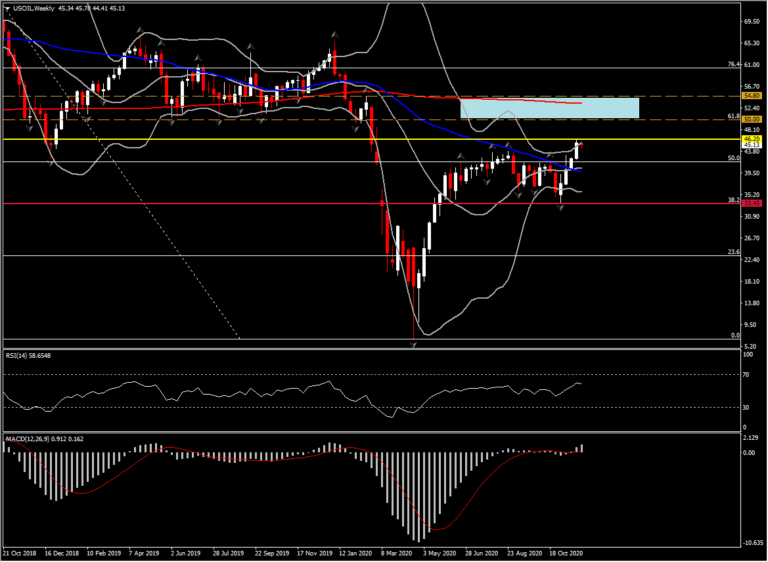The width and height of the screenshot is (768, 562).
Task: Select the yellow horizontal line at 46.20
Action: [x=370, y=139]
